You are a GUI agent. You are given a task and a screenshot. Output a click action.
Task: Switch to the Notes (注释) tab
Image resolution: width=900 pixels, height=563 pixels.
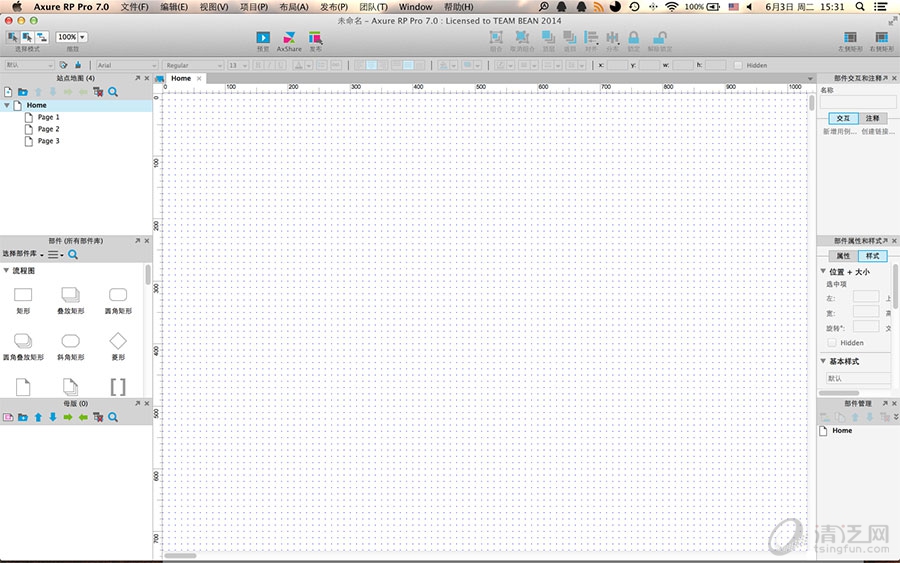(872, 118)
